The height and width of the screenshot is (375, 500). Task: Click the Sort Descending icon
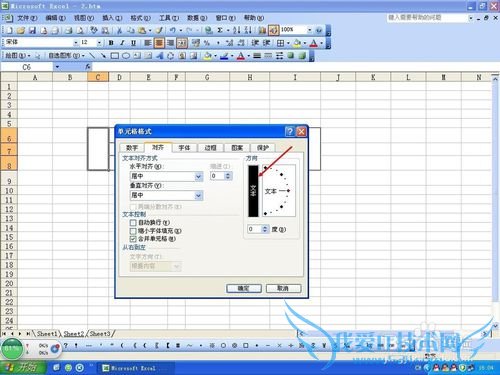click(x=248, y=31)
